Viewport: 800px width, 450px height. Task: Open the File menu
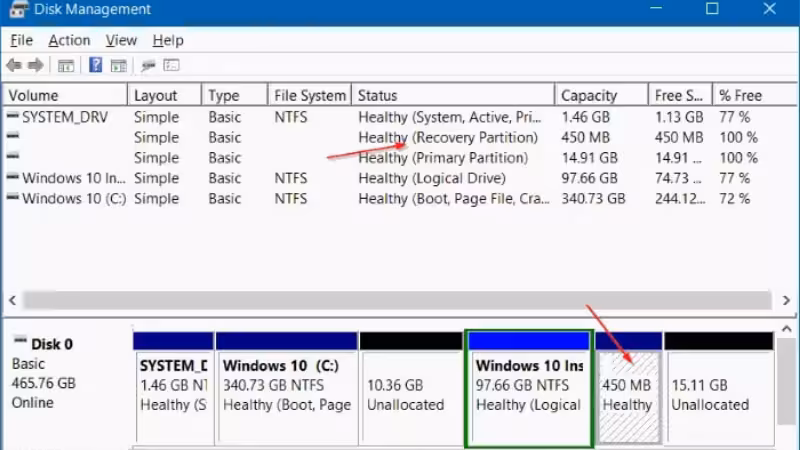(21, 40)
